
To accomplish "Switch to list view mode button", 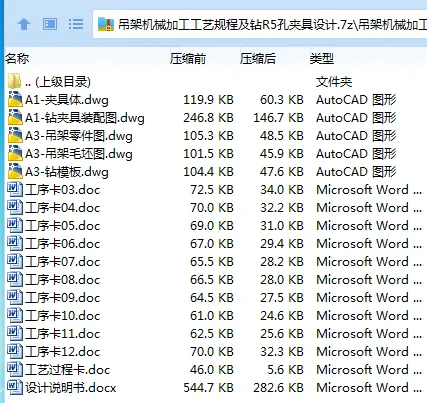I will pyautogui.click(x=76, y=24).
